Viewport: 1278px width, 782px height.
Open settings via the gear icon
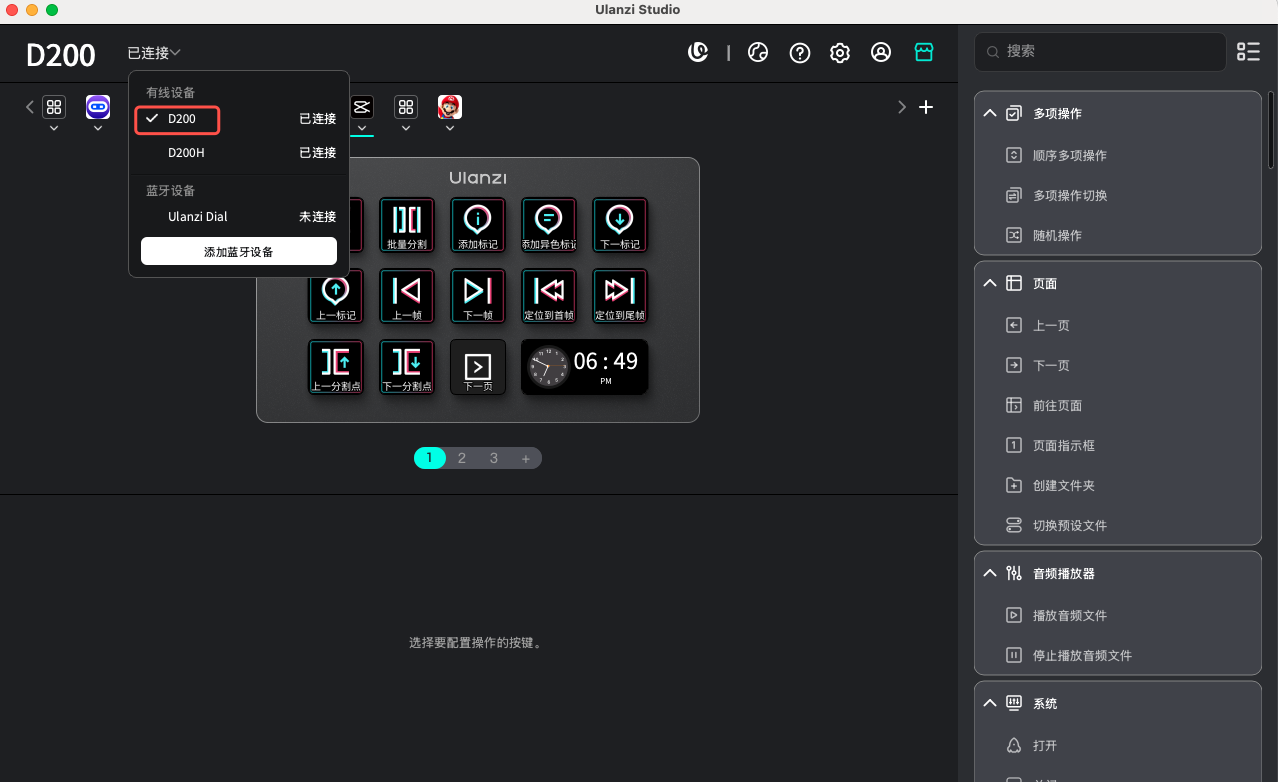coord(840,53)
